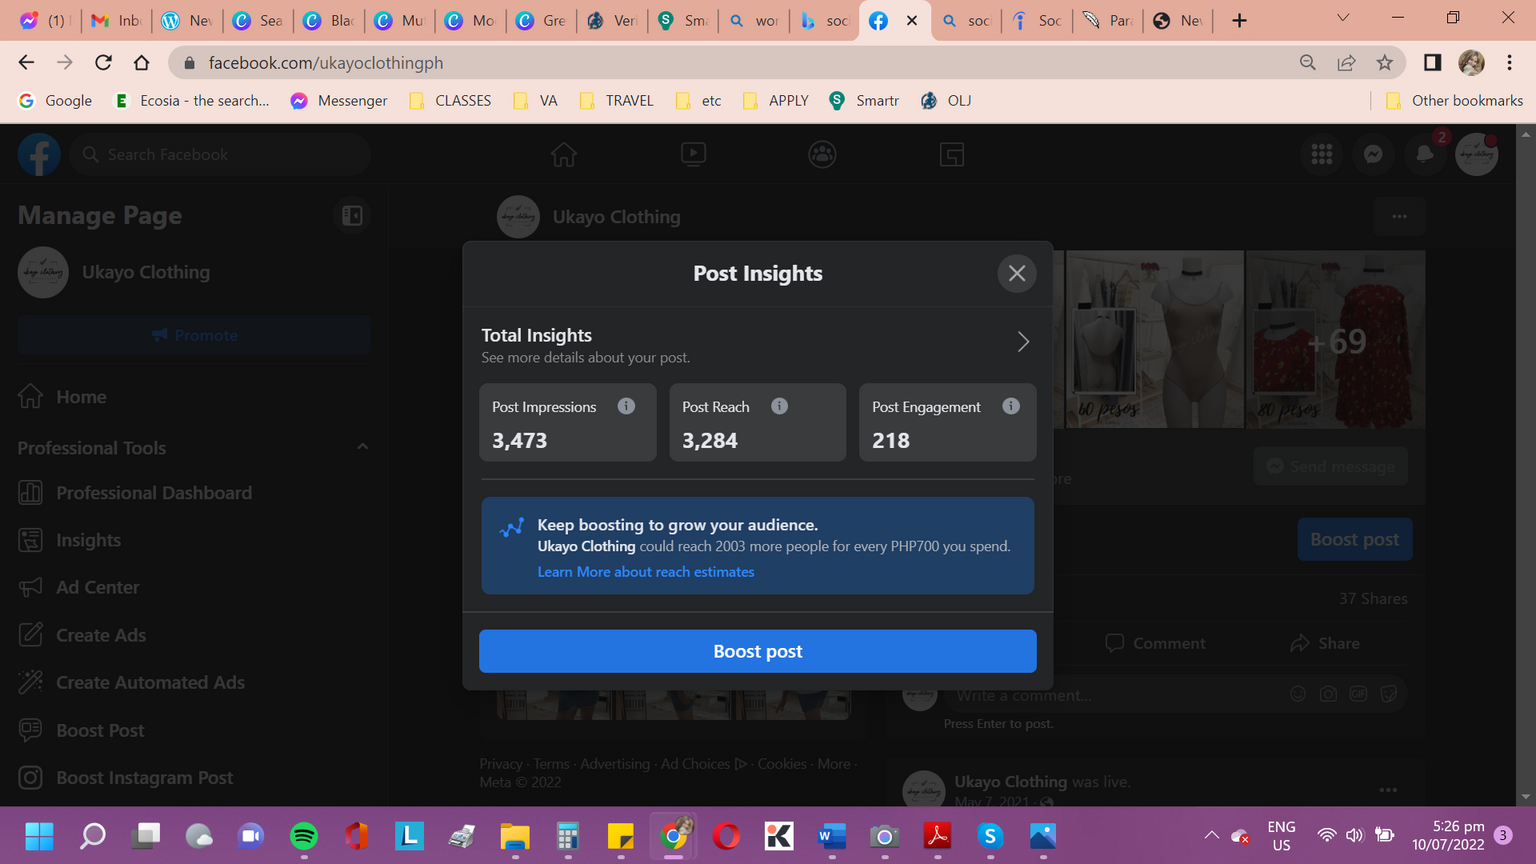
Task: Toggle the browser side panel button
Action: [1432, 63]
